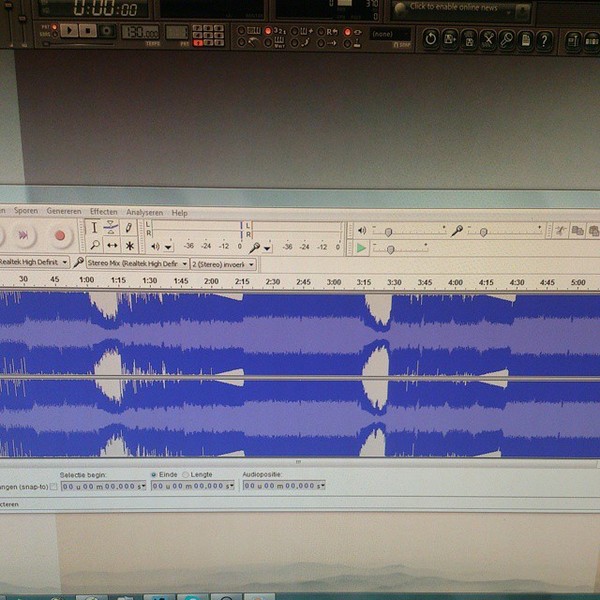Toggle the snap-to checkbox
600x600 pixels.
click(x=54, y=486)
